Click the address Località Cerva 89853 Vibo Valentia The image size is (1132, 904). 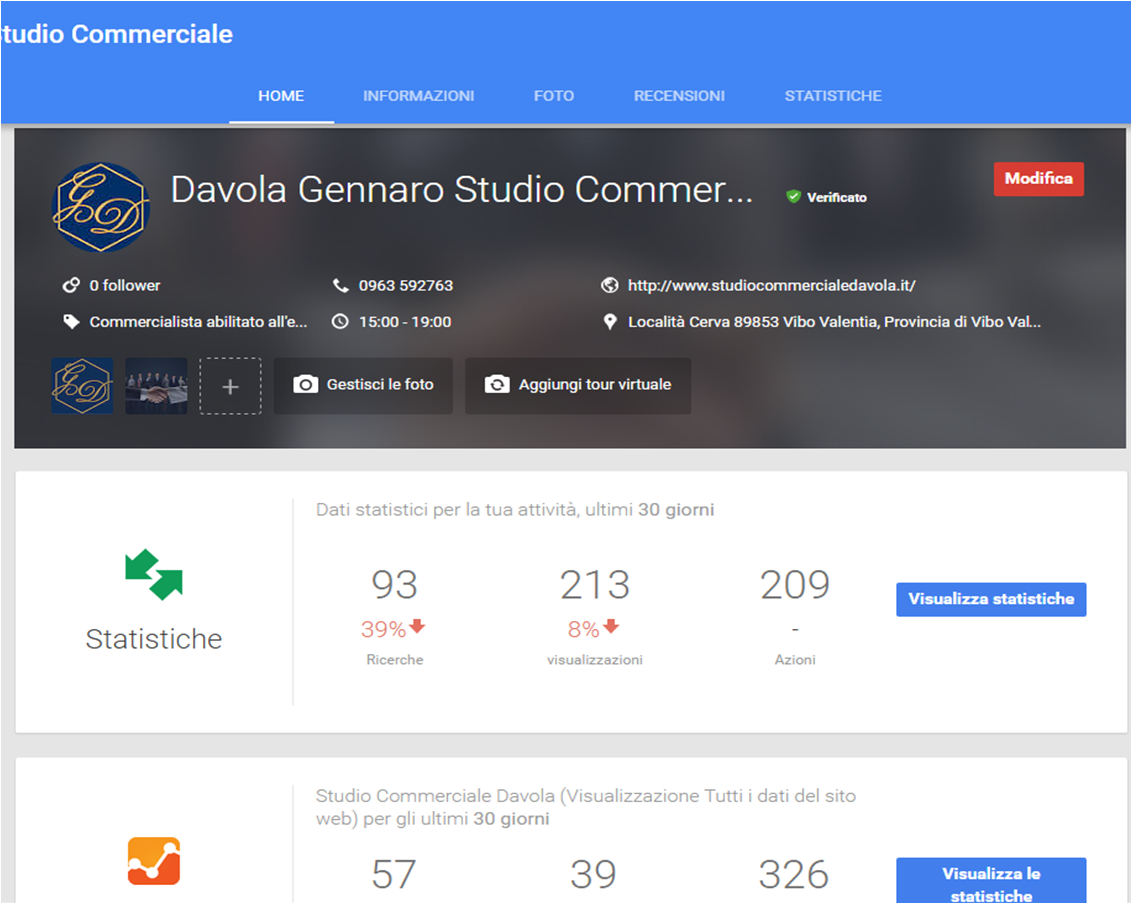[x=834, y=321]
